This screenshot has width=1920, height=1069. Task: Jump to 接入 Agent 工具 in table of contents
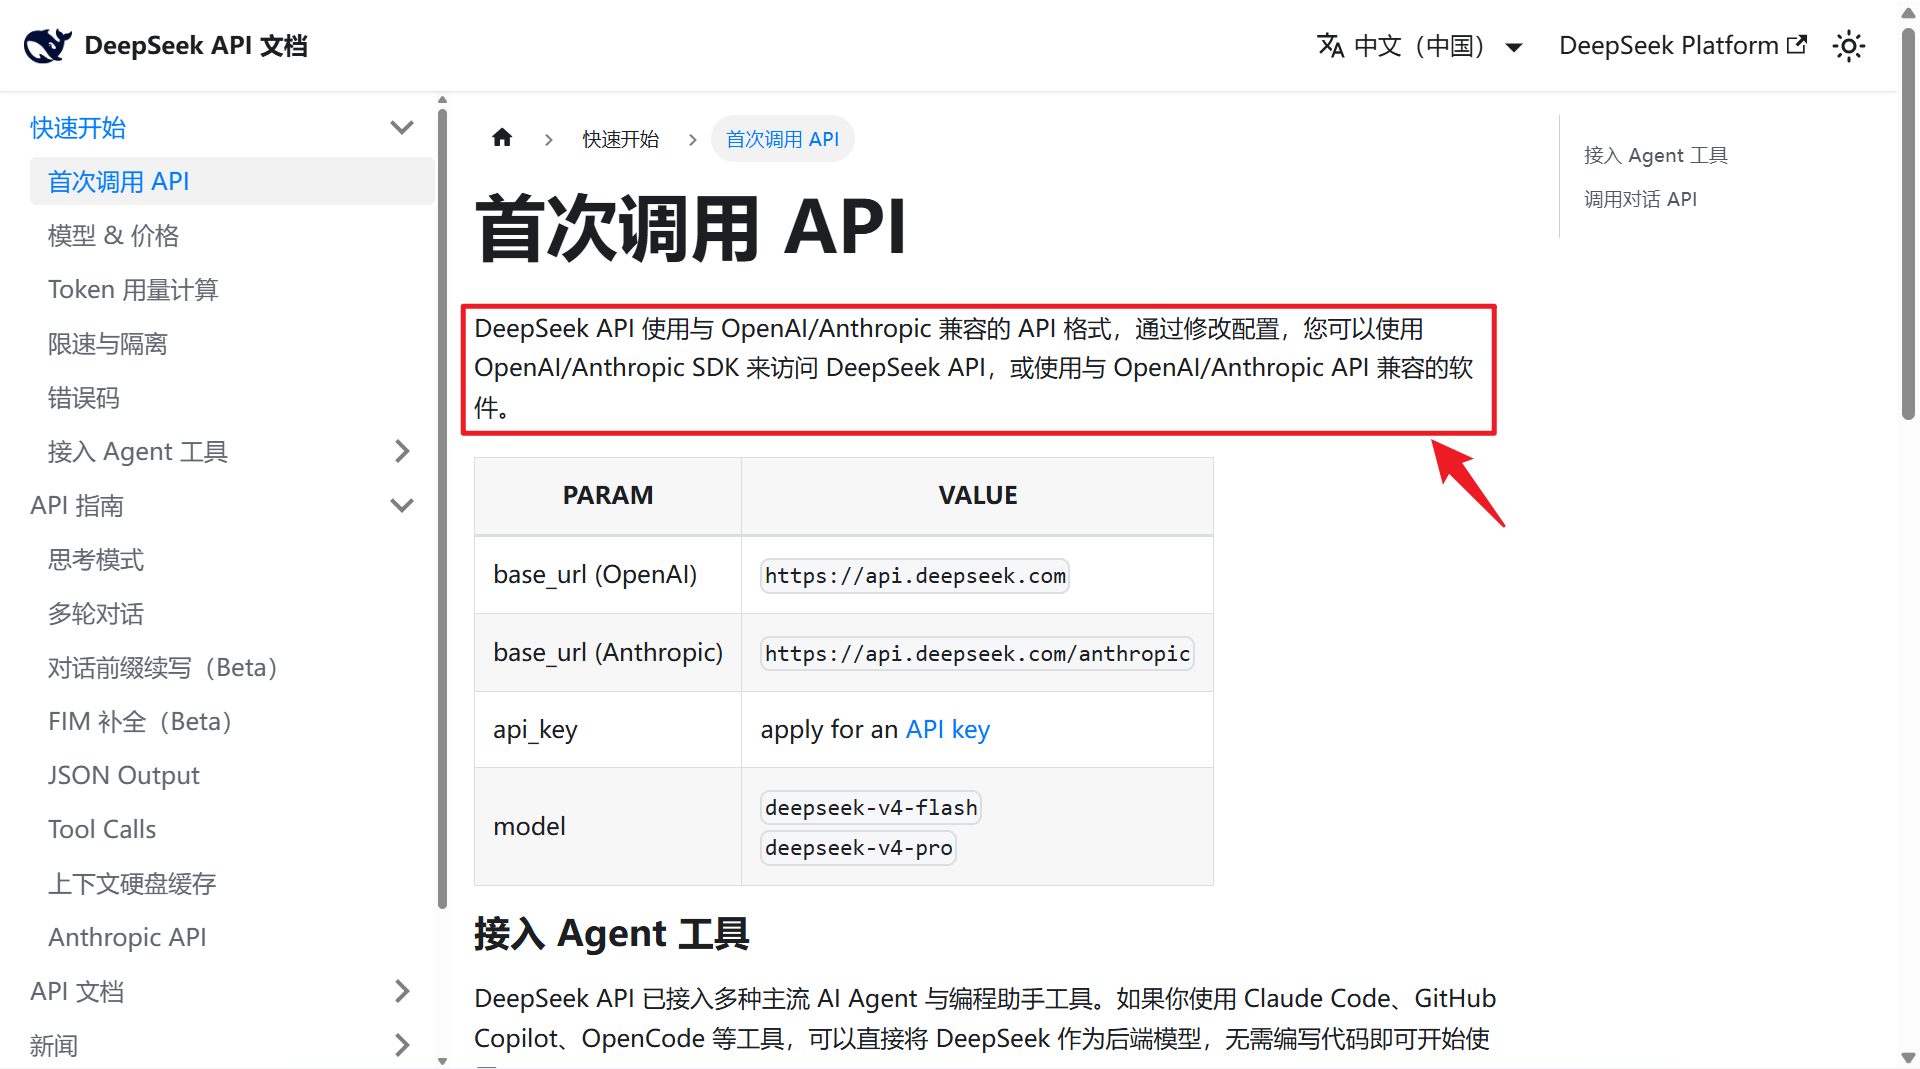[x=1656, y=155]
